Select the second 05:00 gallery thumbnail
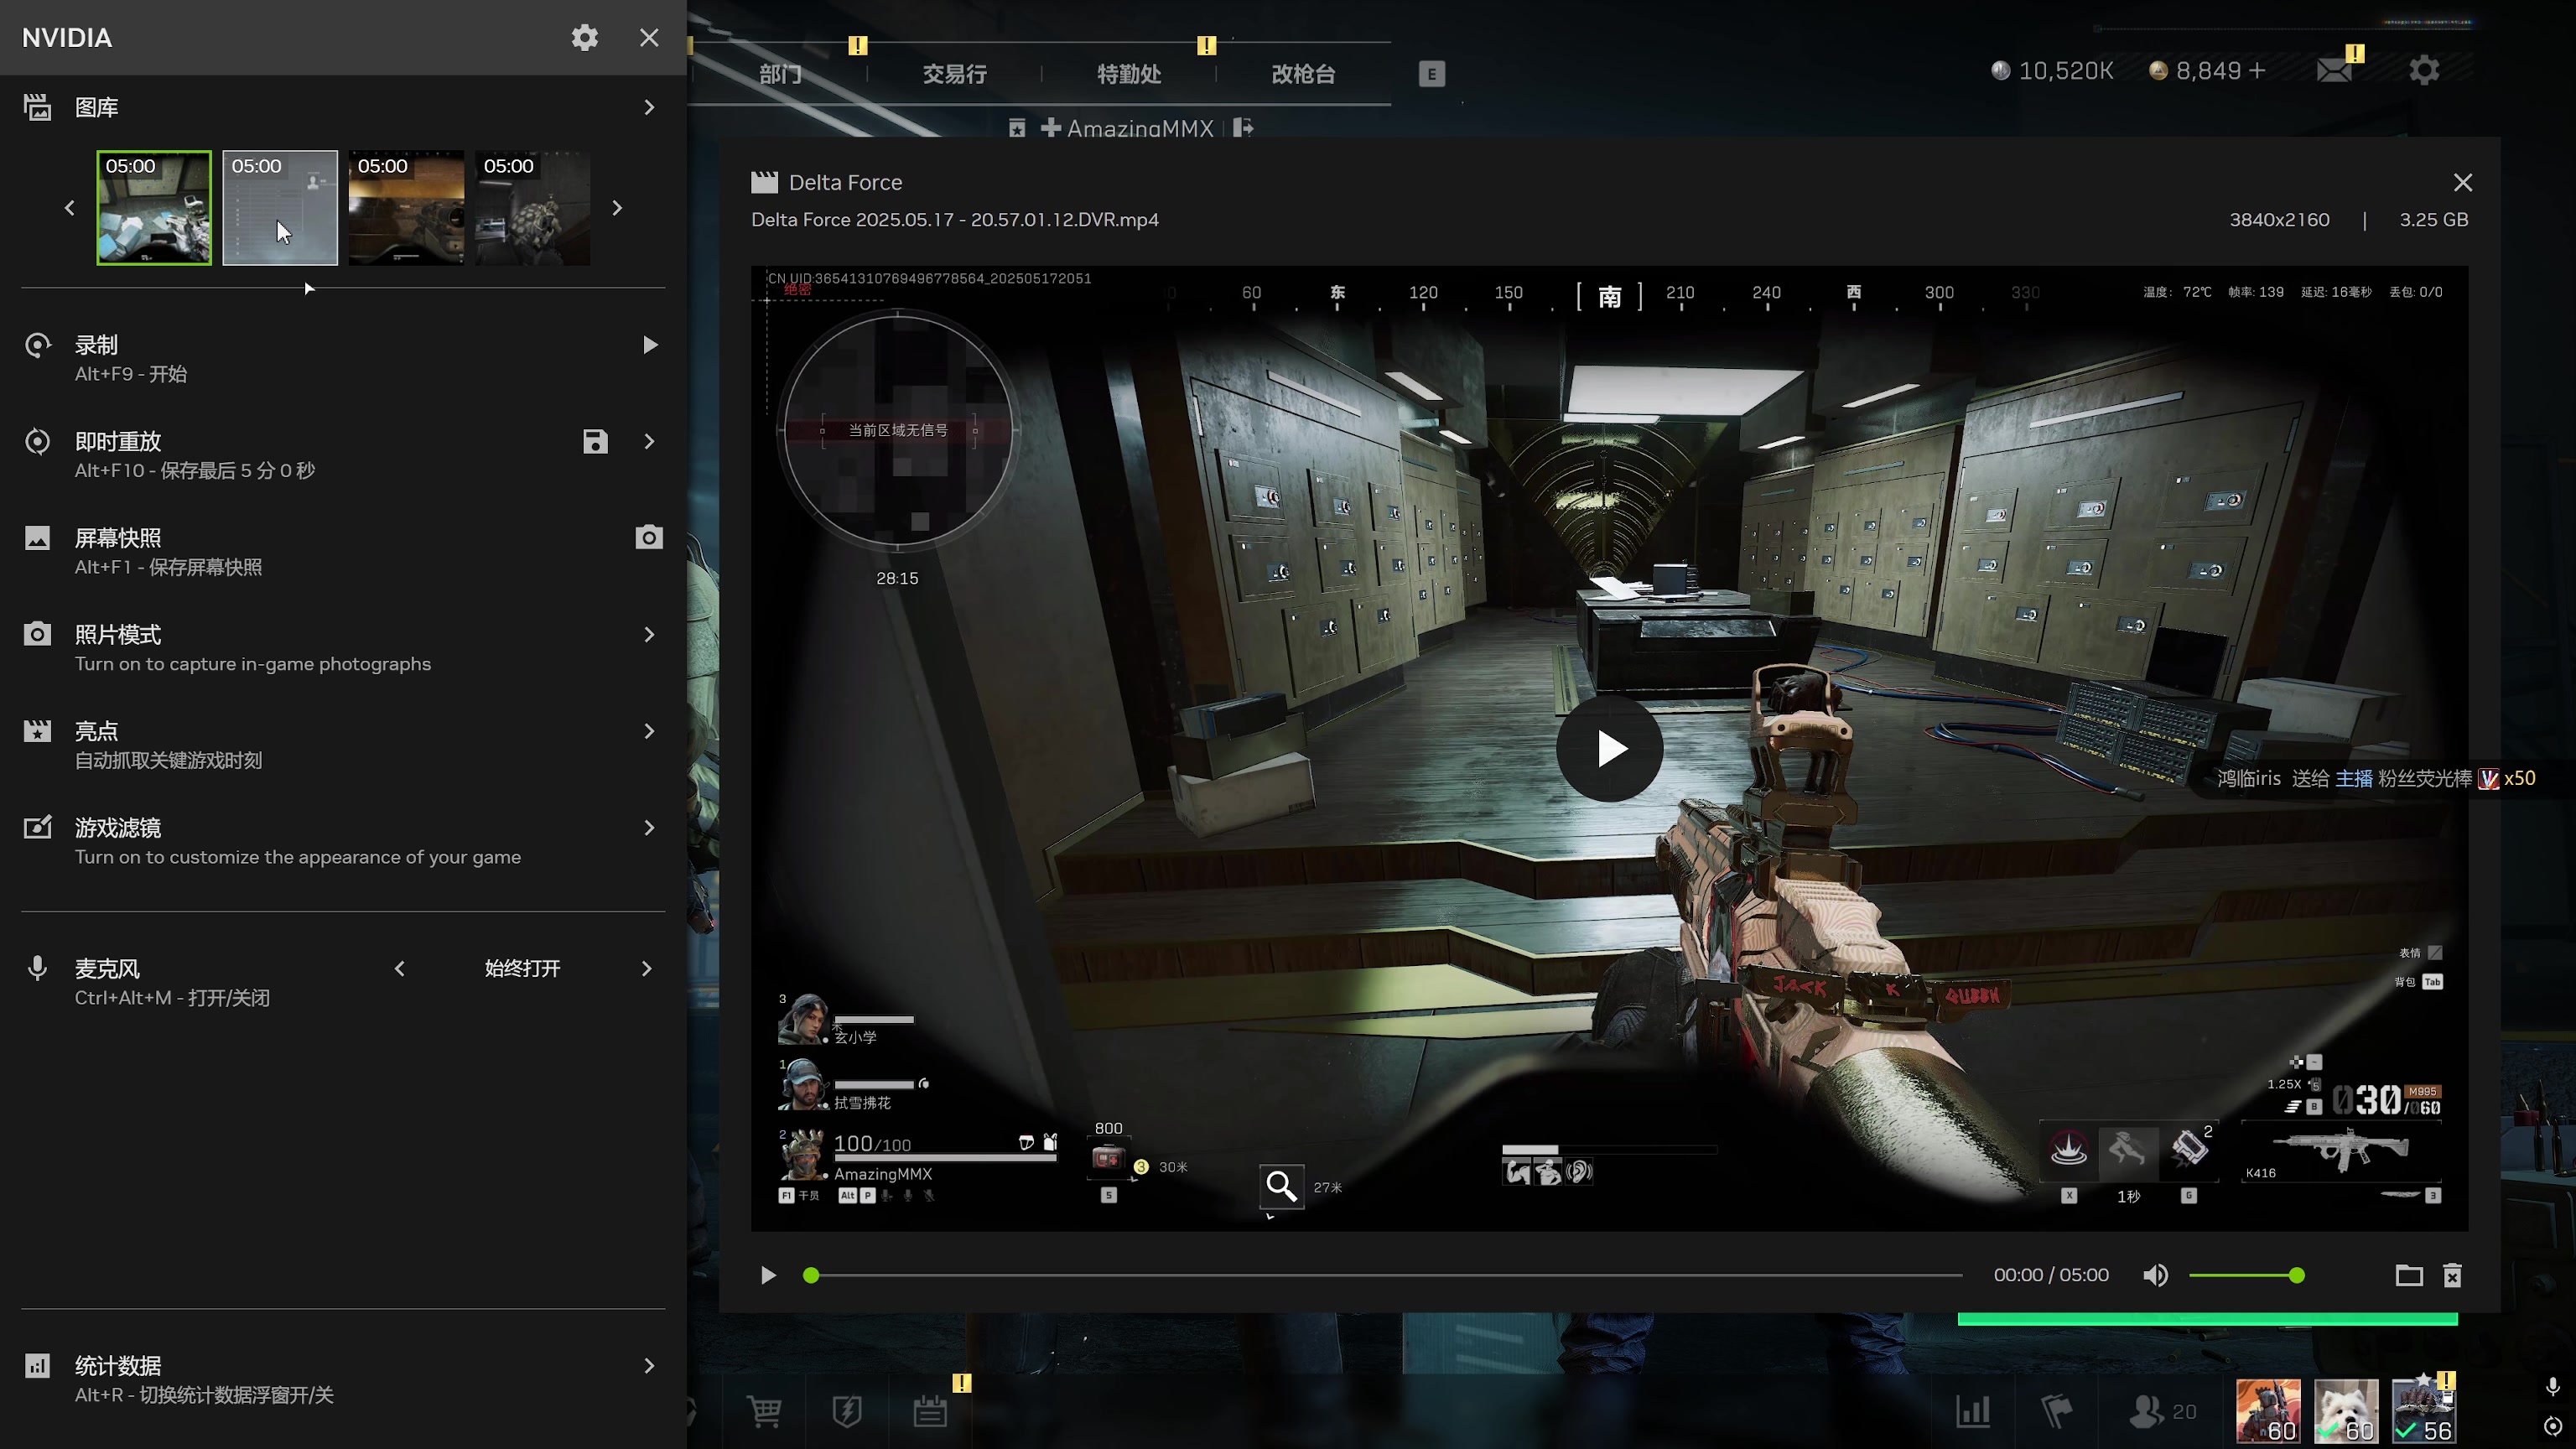The width and height of the screenshot is (2576, 1449). point(280,208)
